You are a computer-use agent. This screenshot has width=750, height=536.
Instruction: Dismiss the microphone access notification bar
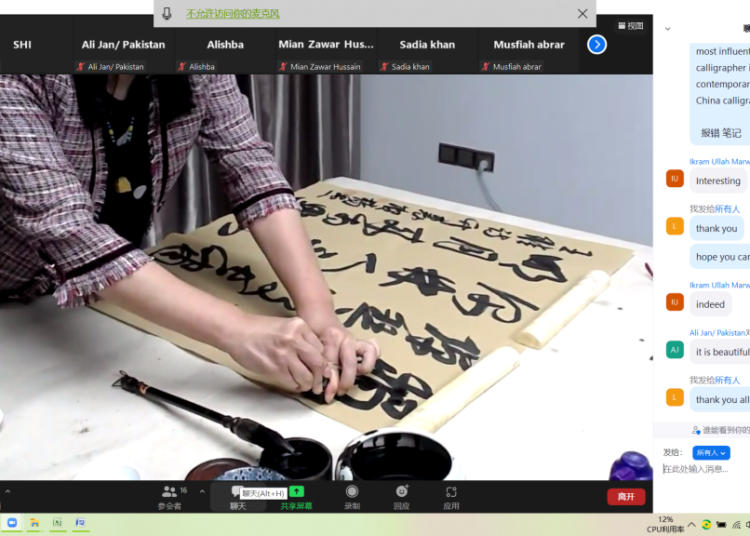[582, 14]
